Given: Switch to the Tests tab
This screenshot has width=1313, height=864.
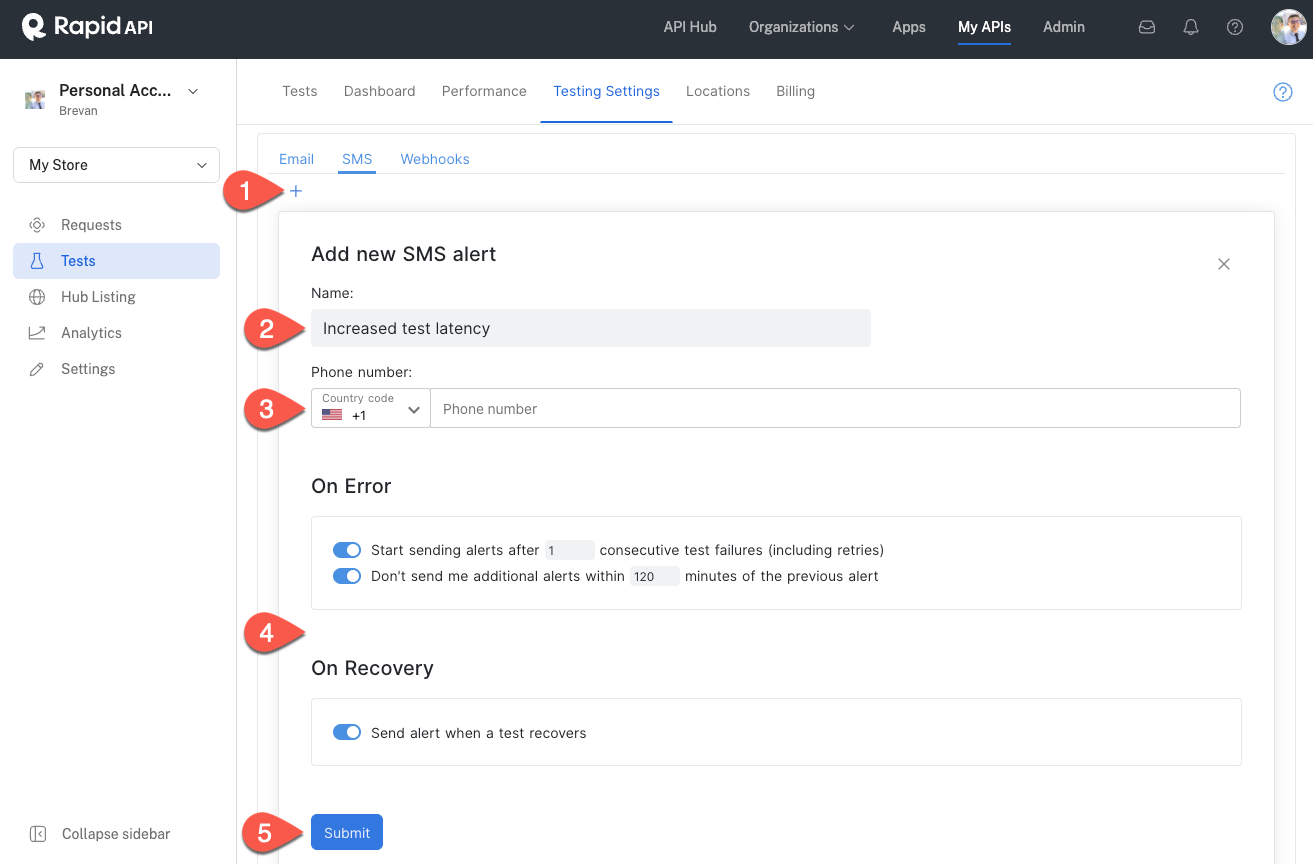Looking at the screenshot, I should (x=300, y=91).
